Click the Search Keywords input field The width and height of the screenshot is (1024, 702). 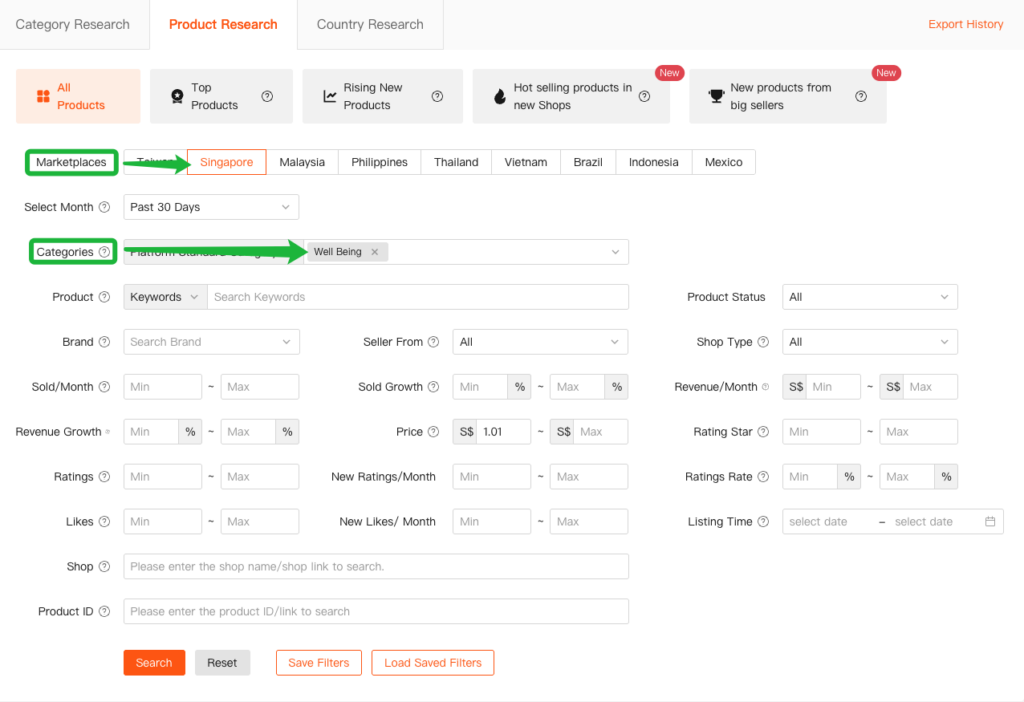[x=417, y=297]
